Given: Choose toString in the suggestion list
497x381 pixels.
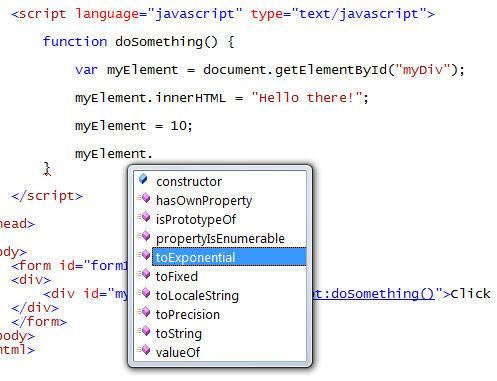Looking at the screenshot, I should point(179,334).
